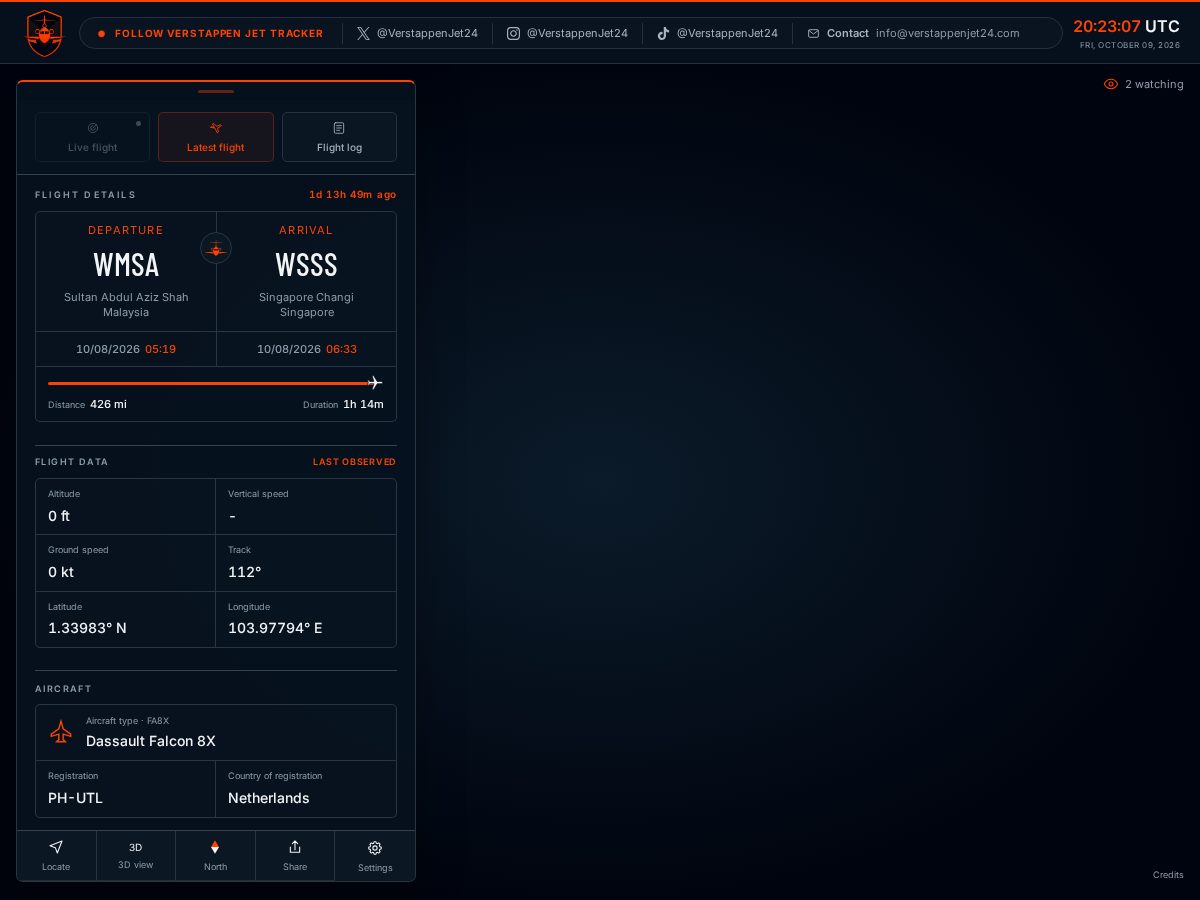The width and height of the screenshot is (1200, 900).
Task: Click Sultan Abdul Aziz Shah airport name
Action: coord(126,297)
